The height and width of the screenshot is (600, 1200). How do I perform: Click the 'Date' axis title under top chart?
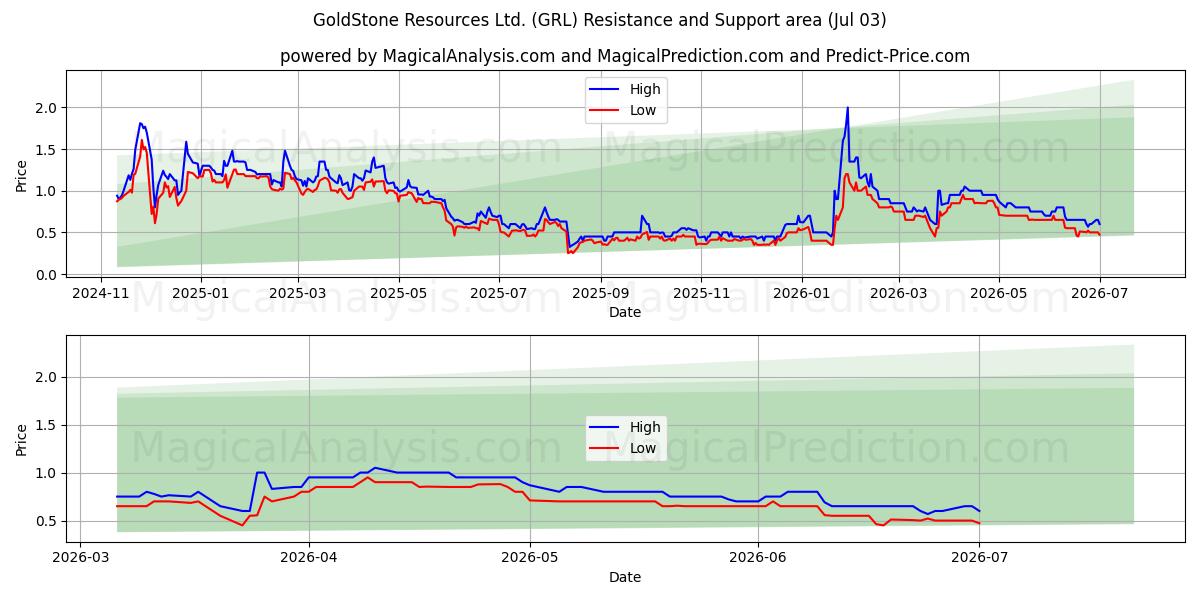(625, 313)
